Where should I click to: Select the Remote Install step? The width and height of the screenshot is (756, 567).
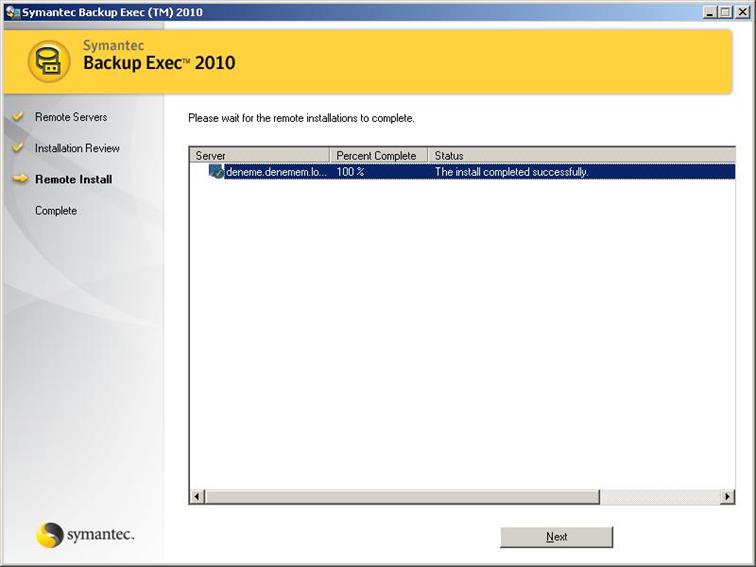click(74, 179)
